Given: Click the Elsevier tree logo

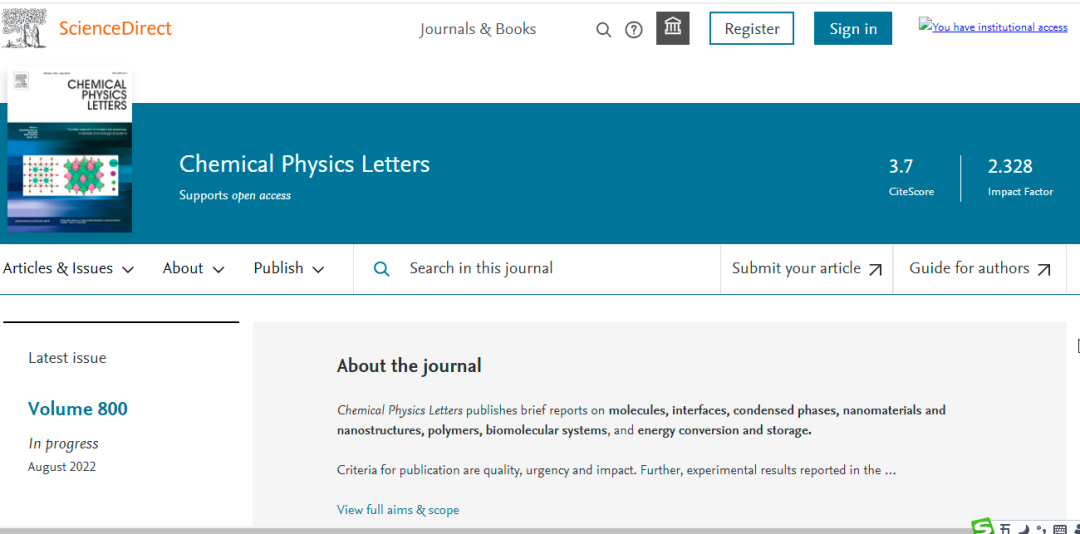Looking at the screenshot, I should point(24,27).
